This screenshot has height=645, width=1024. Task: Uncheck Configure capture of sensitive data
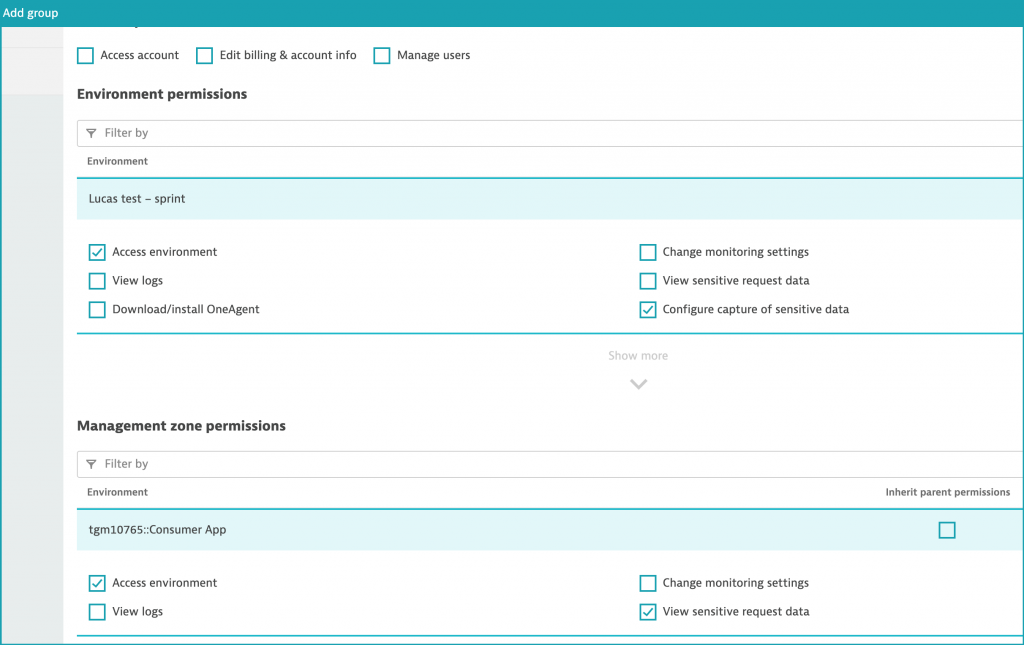pyautogui.click(x=648, y=309)
